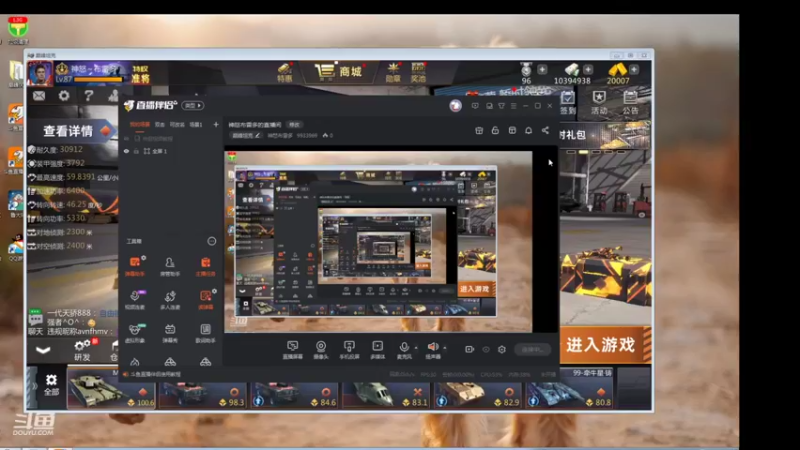800x450 pixels.
Task: Lock the 全屏1 source layer
Action: 136,151
